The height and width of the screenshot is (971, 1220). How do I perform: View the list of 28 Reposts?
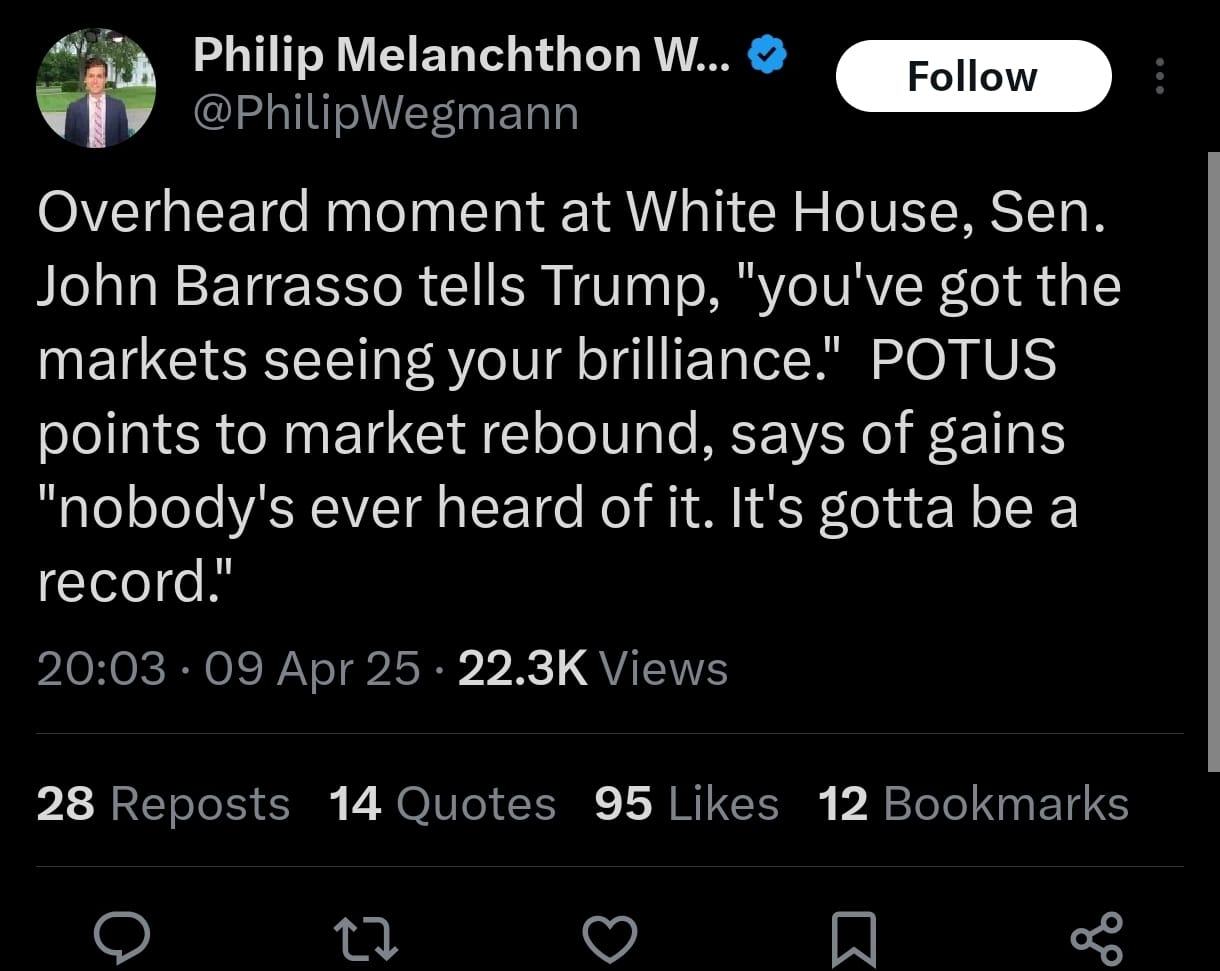[163, 804]
